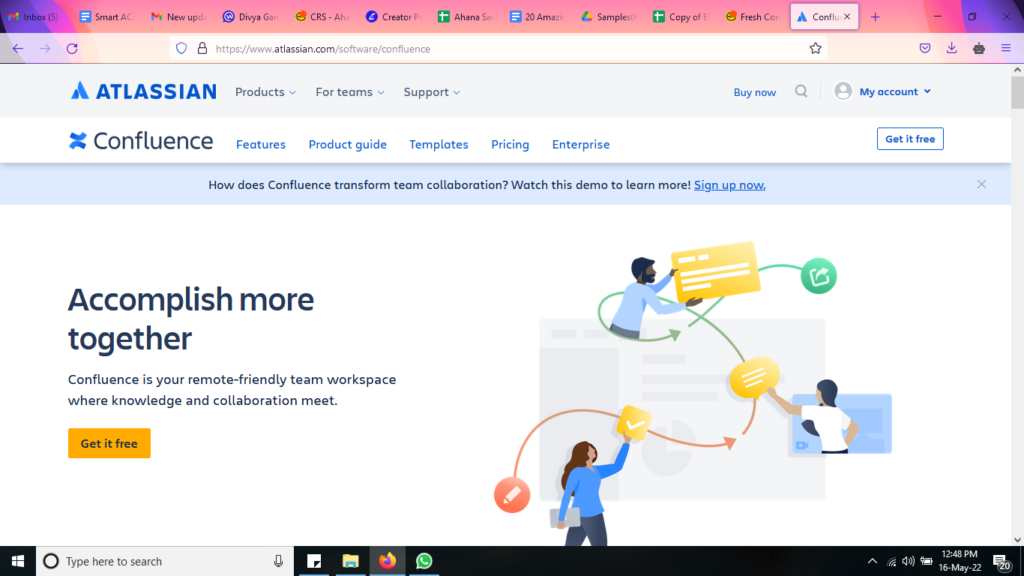1024x576 pixels.
Task: Switch to the Samples Drive tab
Action: [x=608, y=17]
